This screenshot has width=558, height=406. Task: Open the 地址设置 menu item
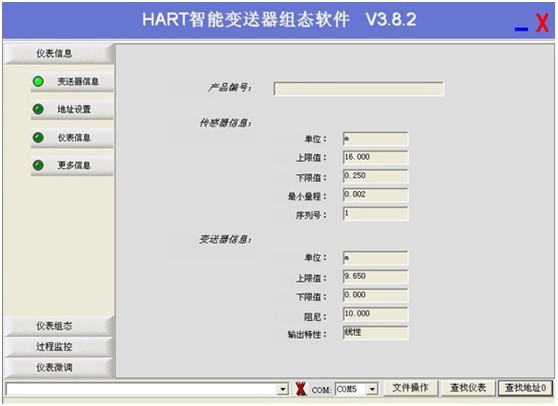coord(72,109)
